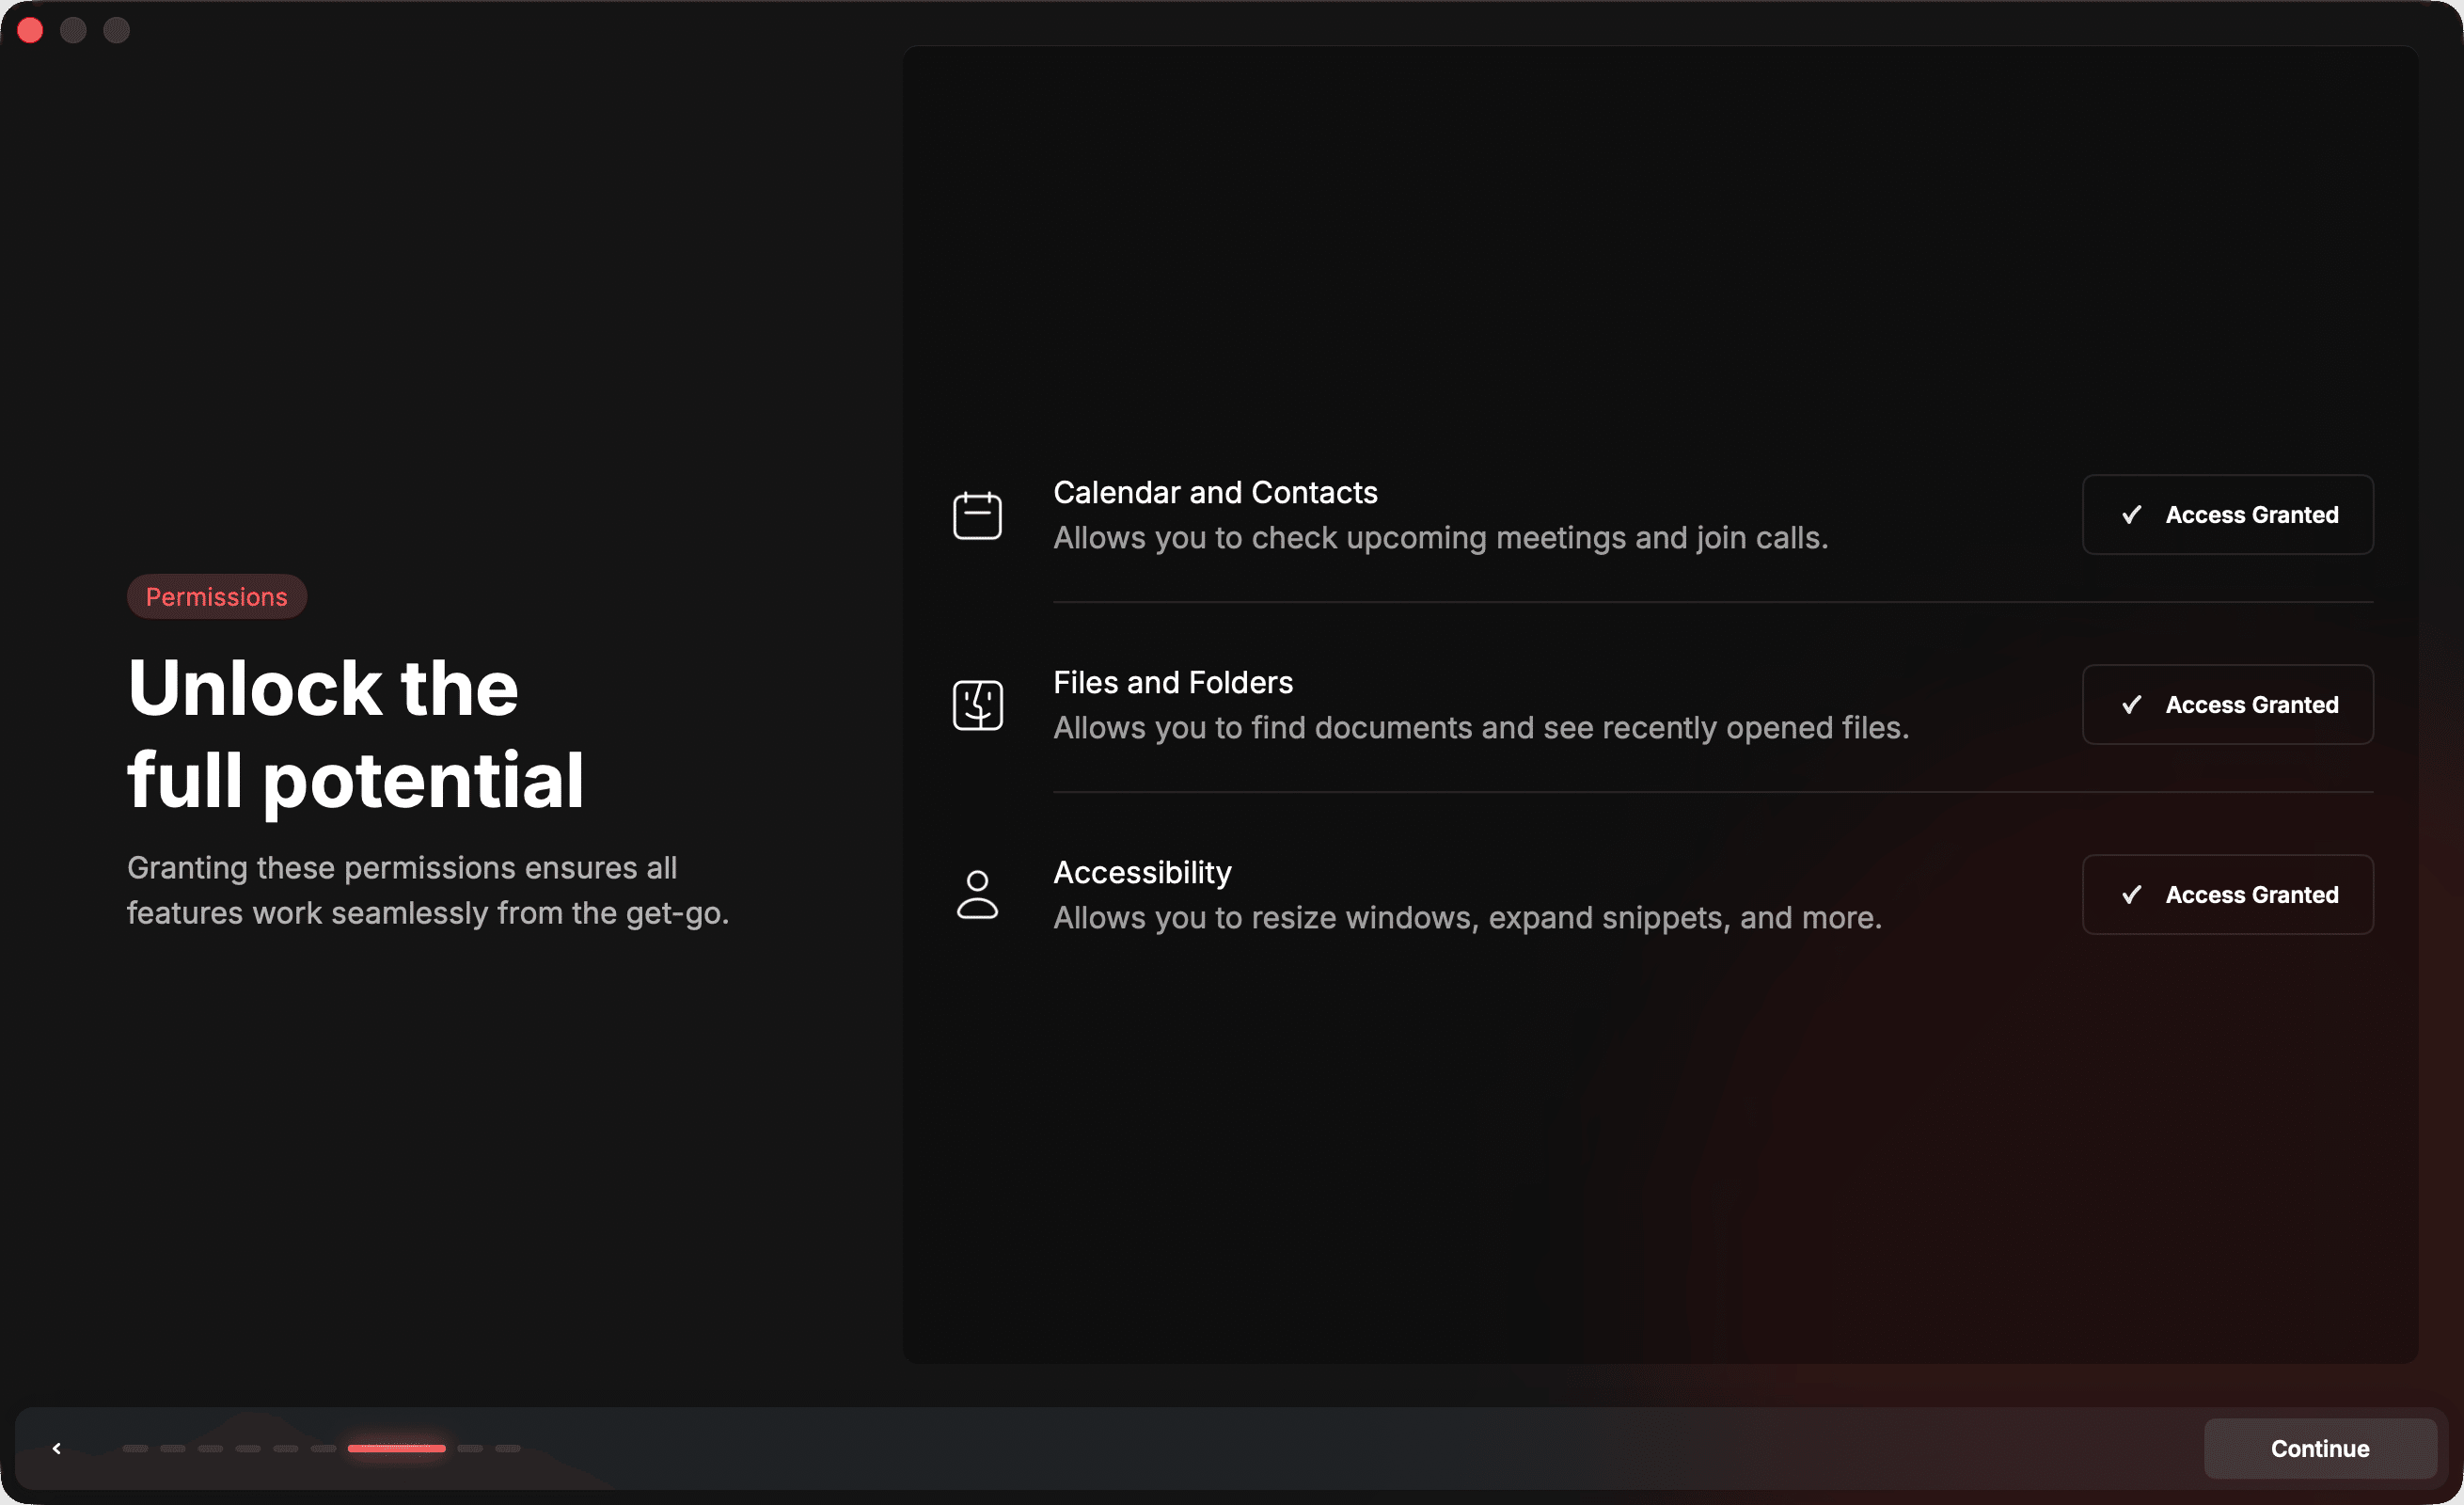
Task: Click the checkmark in Accessibility's Access Granted
Action: (x=2131, y=894)
